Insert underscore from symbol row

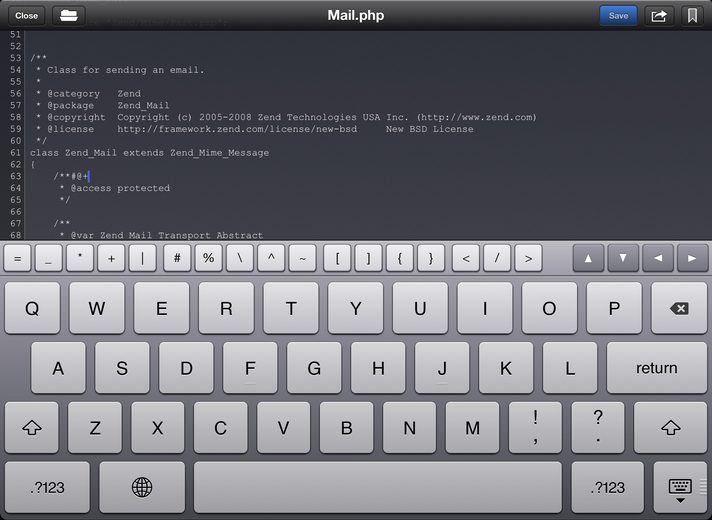[49, 258]
